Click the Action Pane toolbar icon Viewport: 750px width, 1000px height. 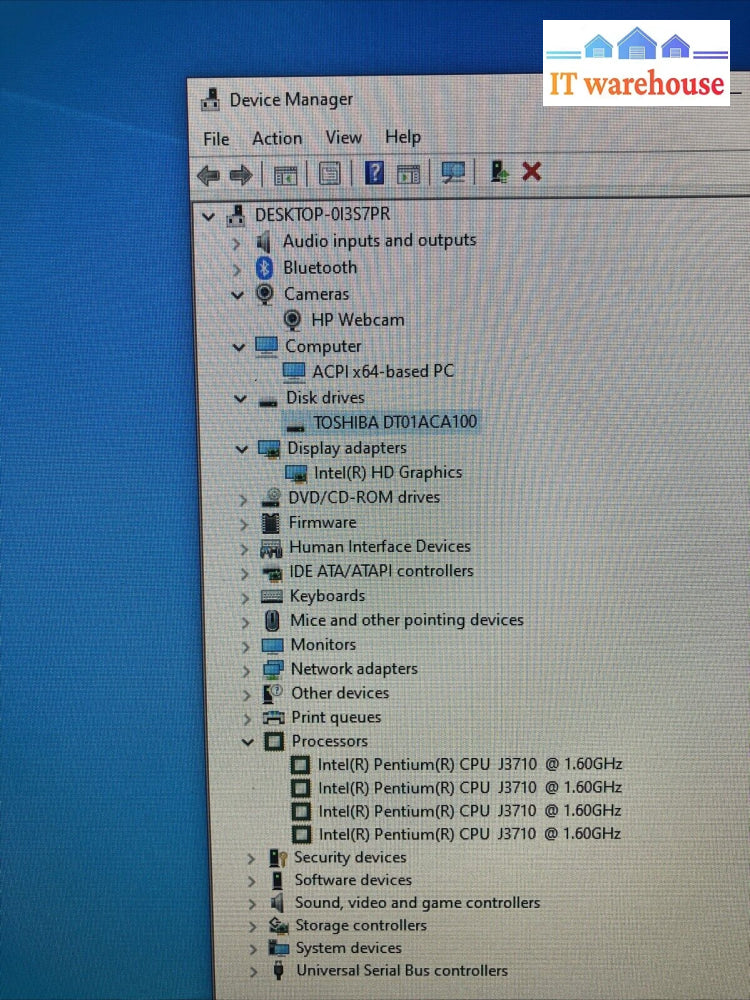[409, 173]
